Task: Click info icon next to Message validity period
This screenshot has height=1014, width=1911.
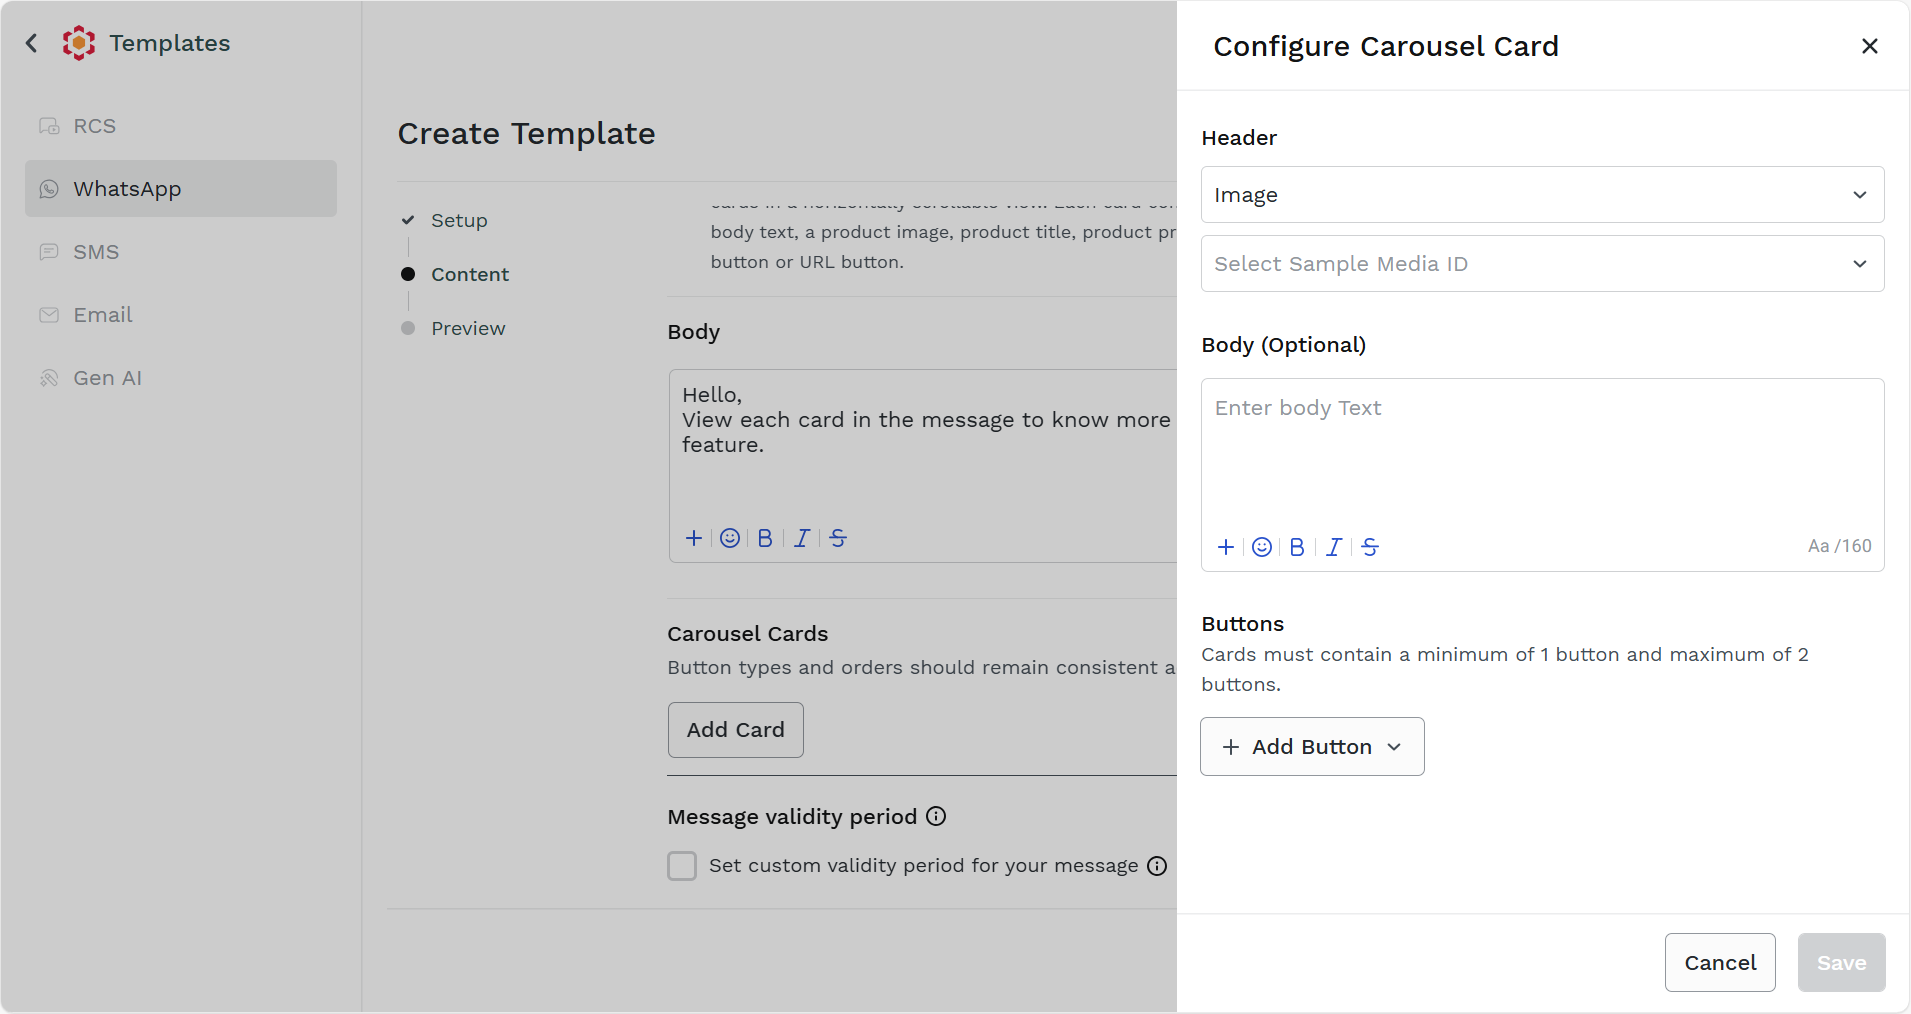Action: (x=936, y=816)
